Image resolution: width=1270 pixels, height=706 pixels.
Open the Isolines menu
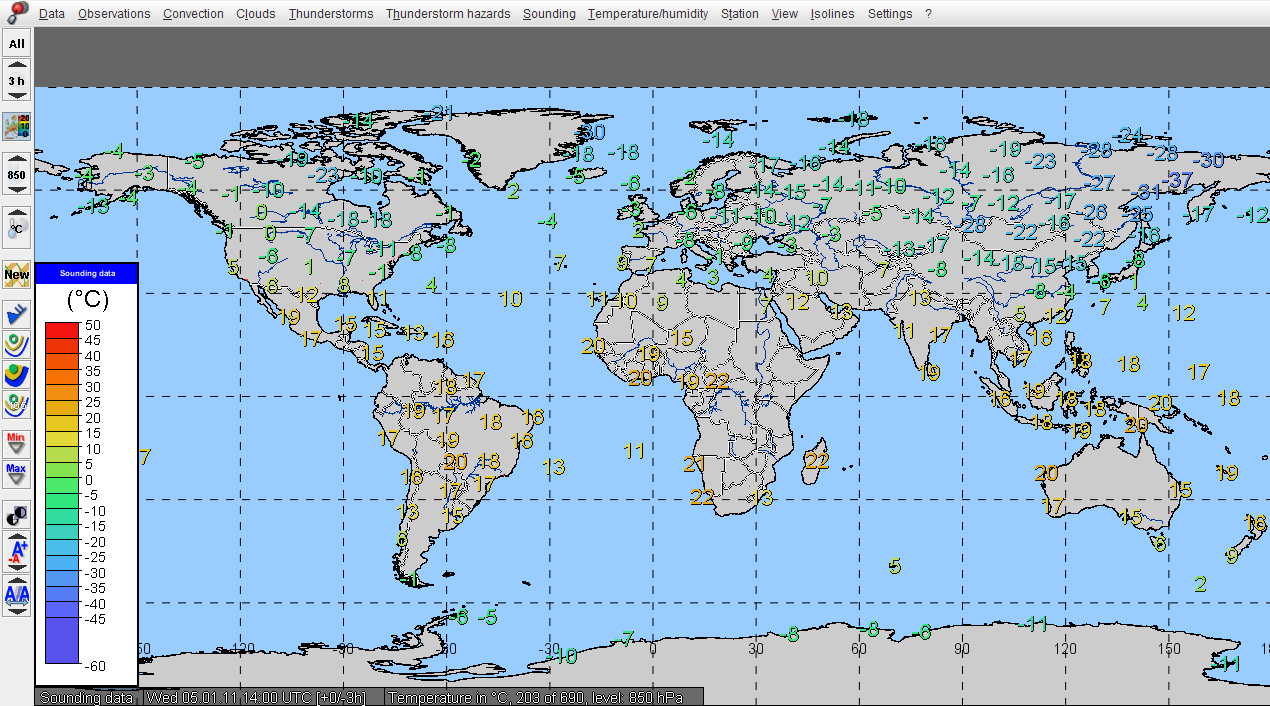[832, 13]
